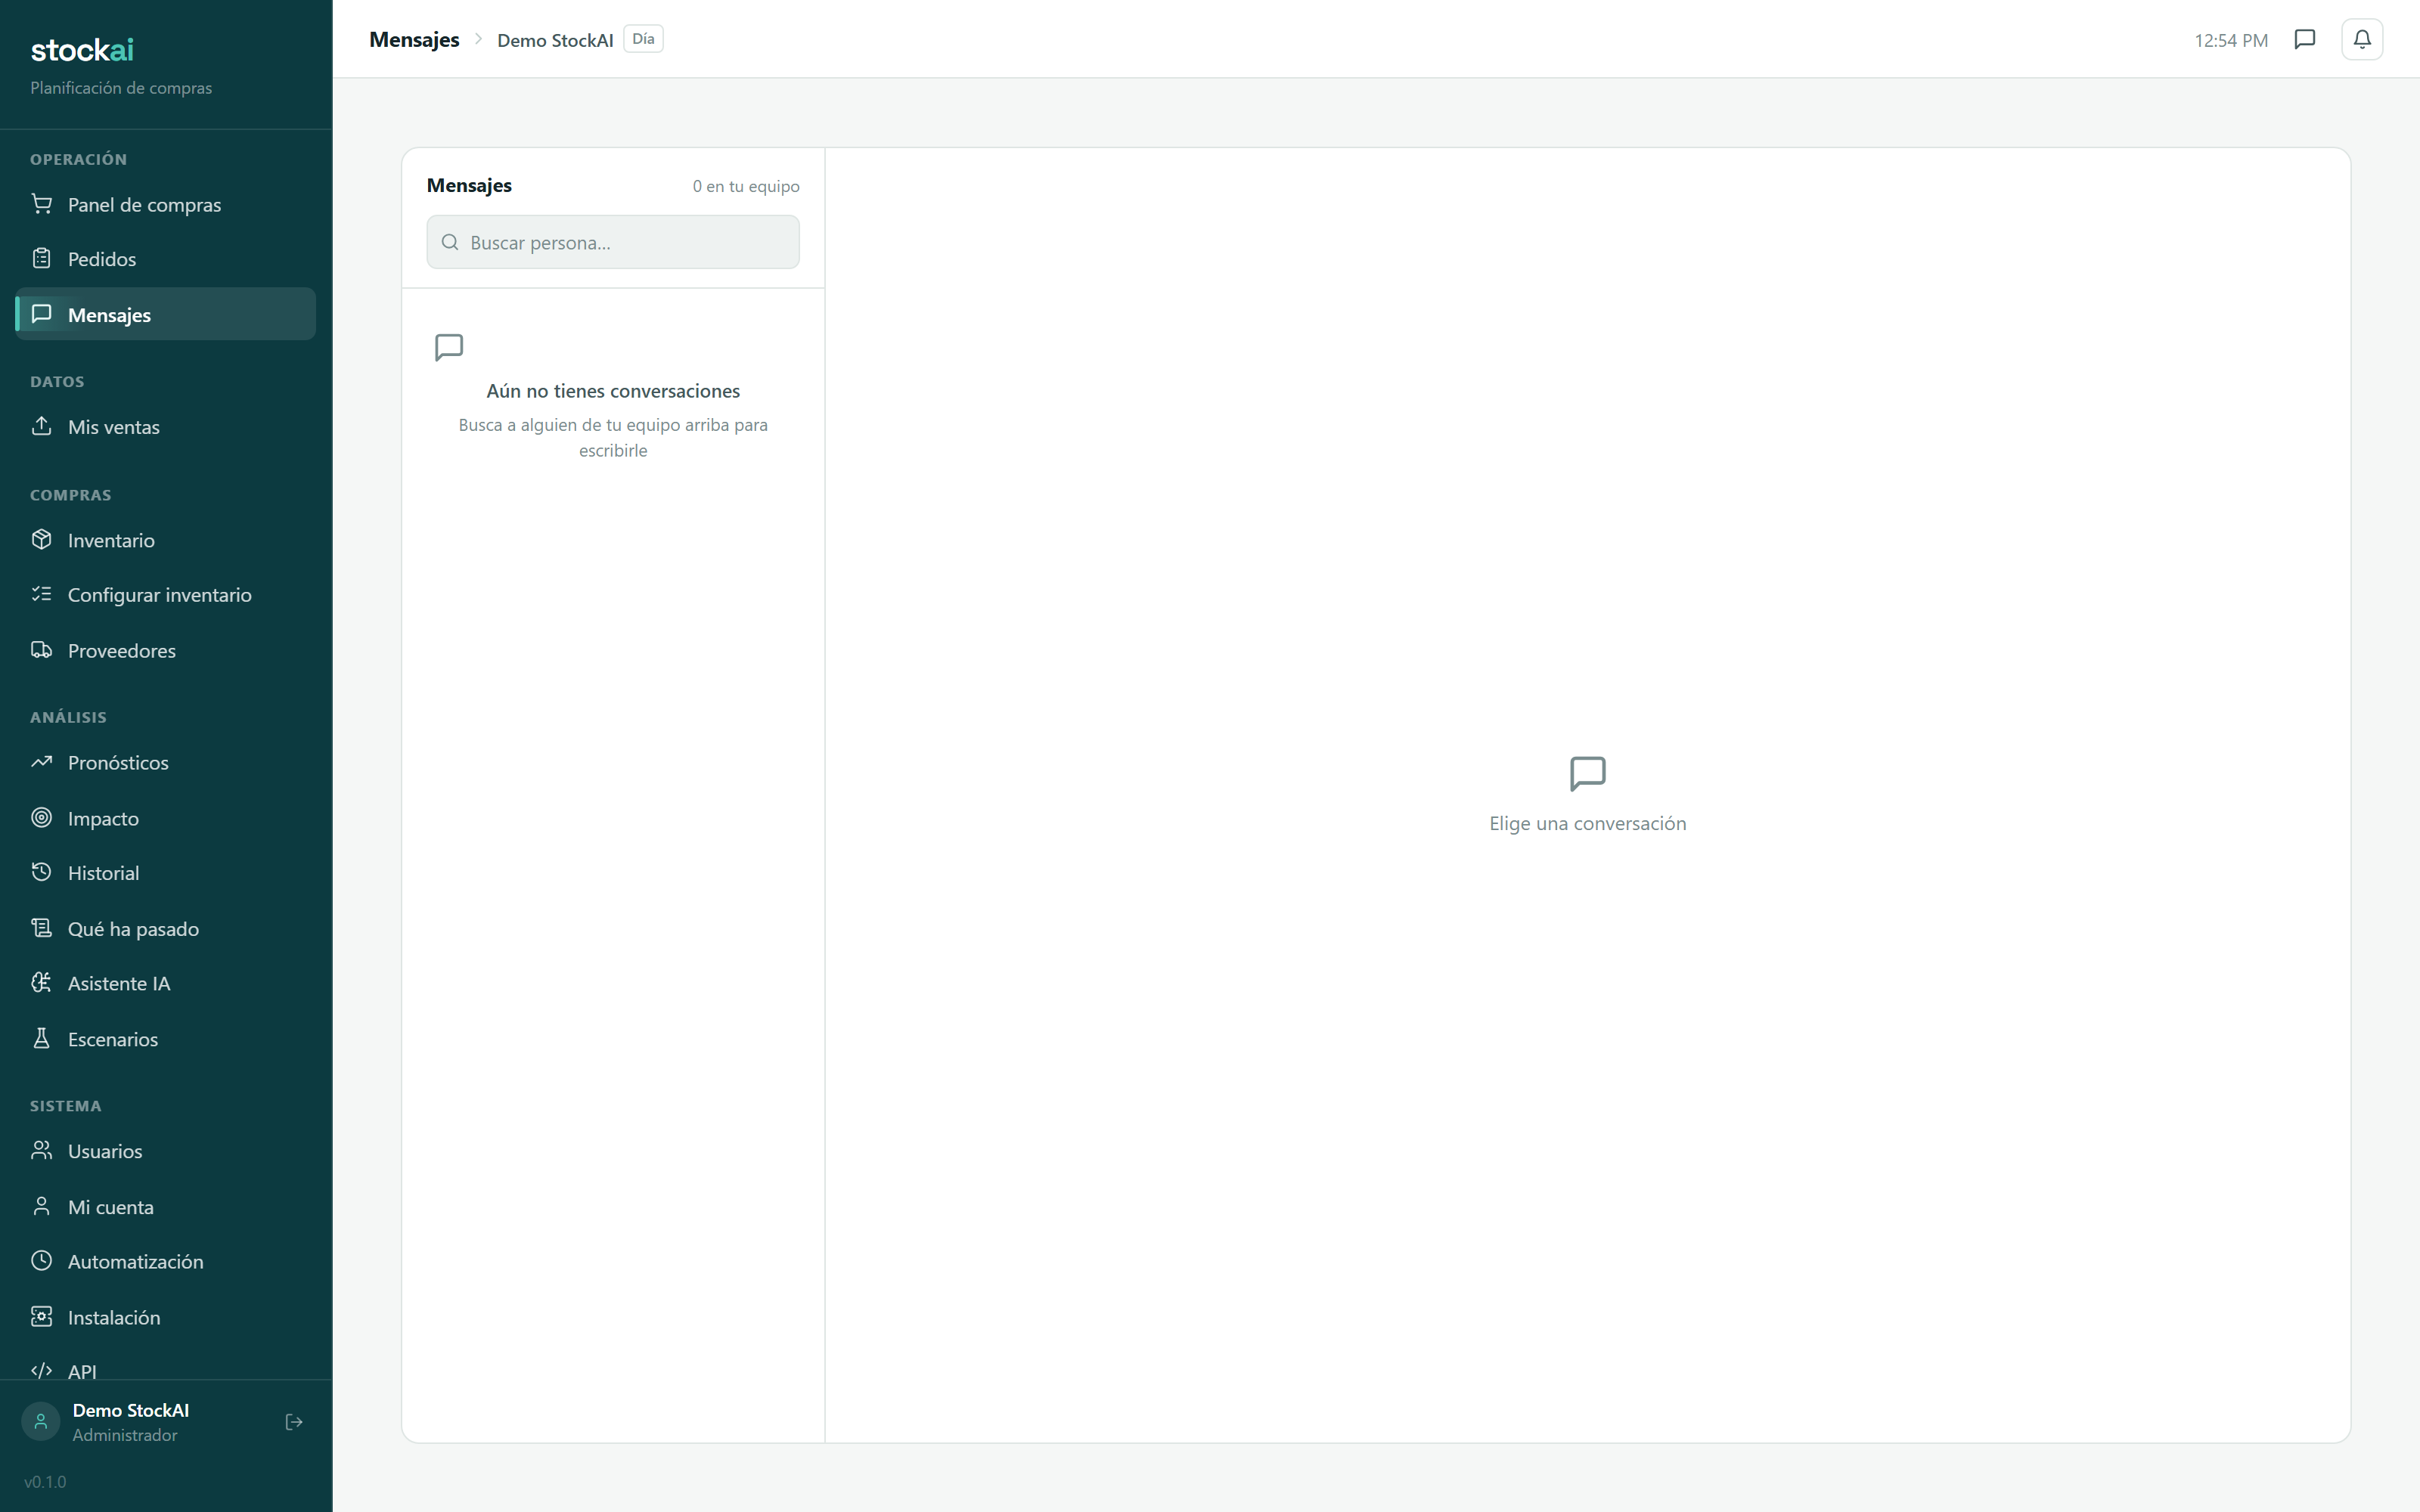Click the Mis ventas upload icon

pos(41,426)
